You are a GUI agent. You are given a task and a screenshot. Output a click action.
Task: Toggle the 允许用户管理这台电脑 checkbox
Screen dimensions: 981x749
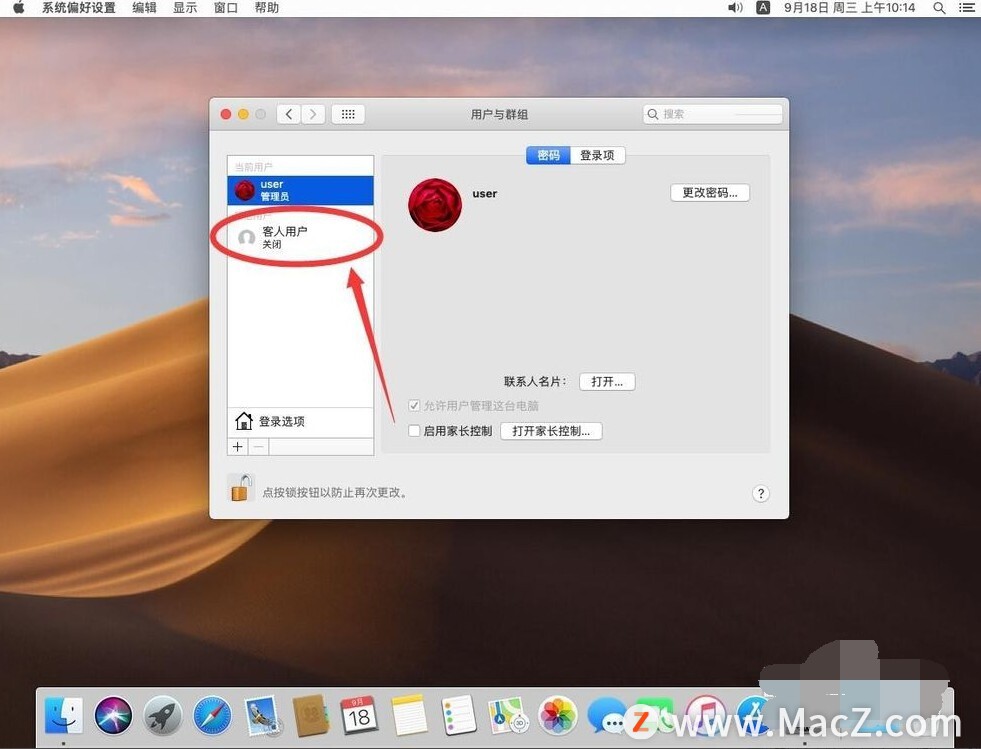pos(414,405)
